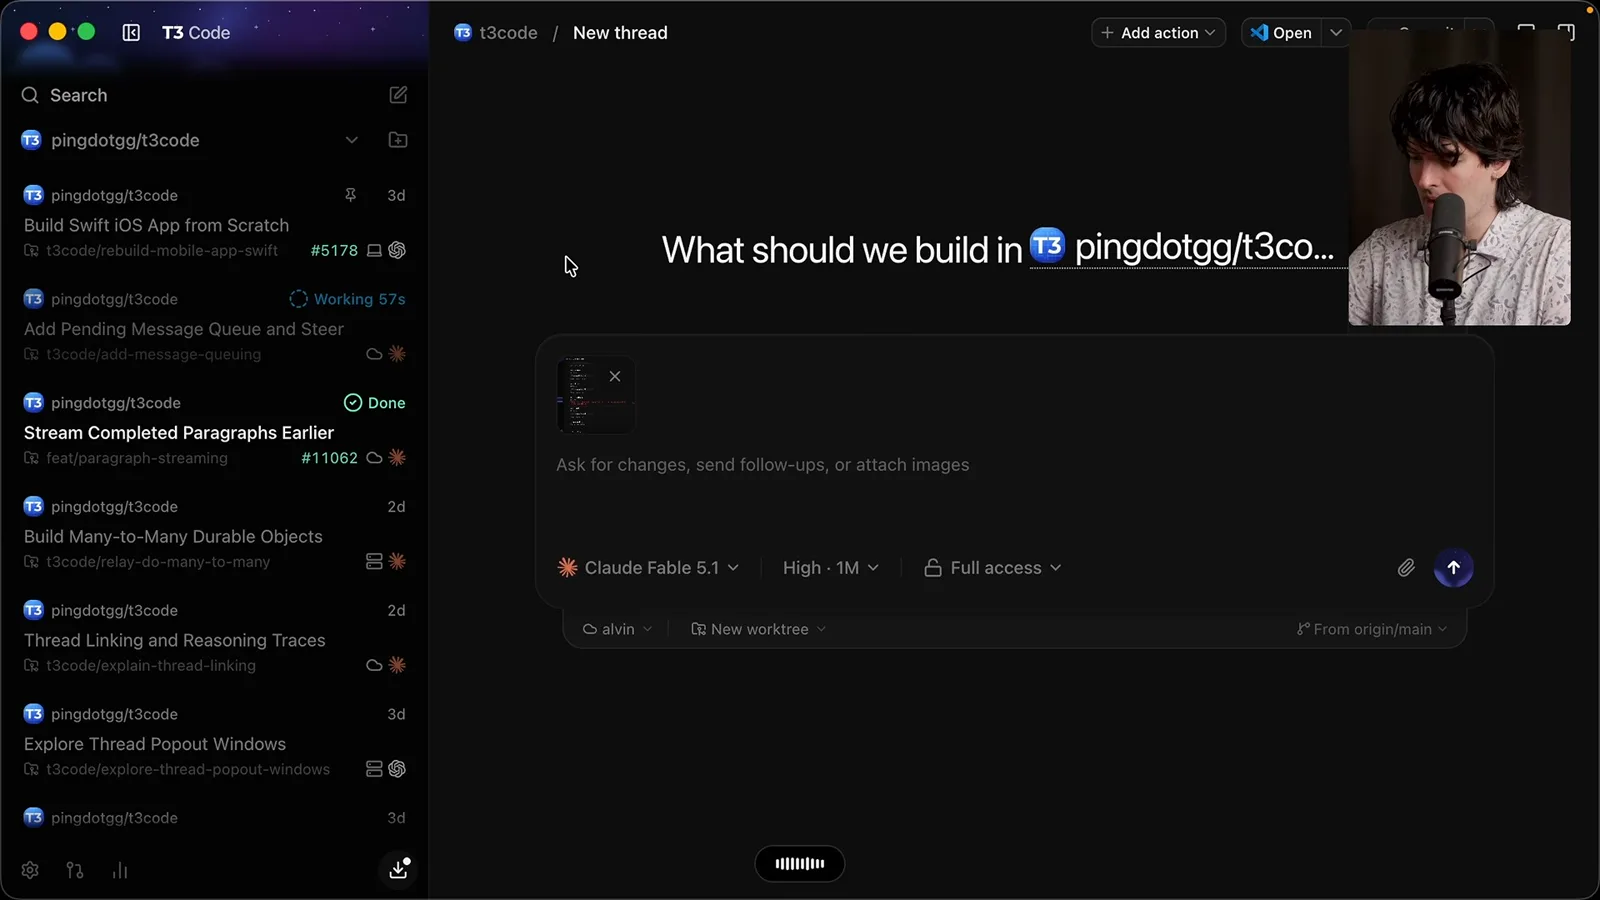Viewport: 1600px width, 900px height.
Task: Open the settings gear in sidebar footer
Action: pos(30,870)
